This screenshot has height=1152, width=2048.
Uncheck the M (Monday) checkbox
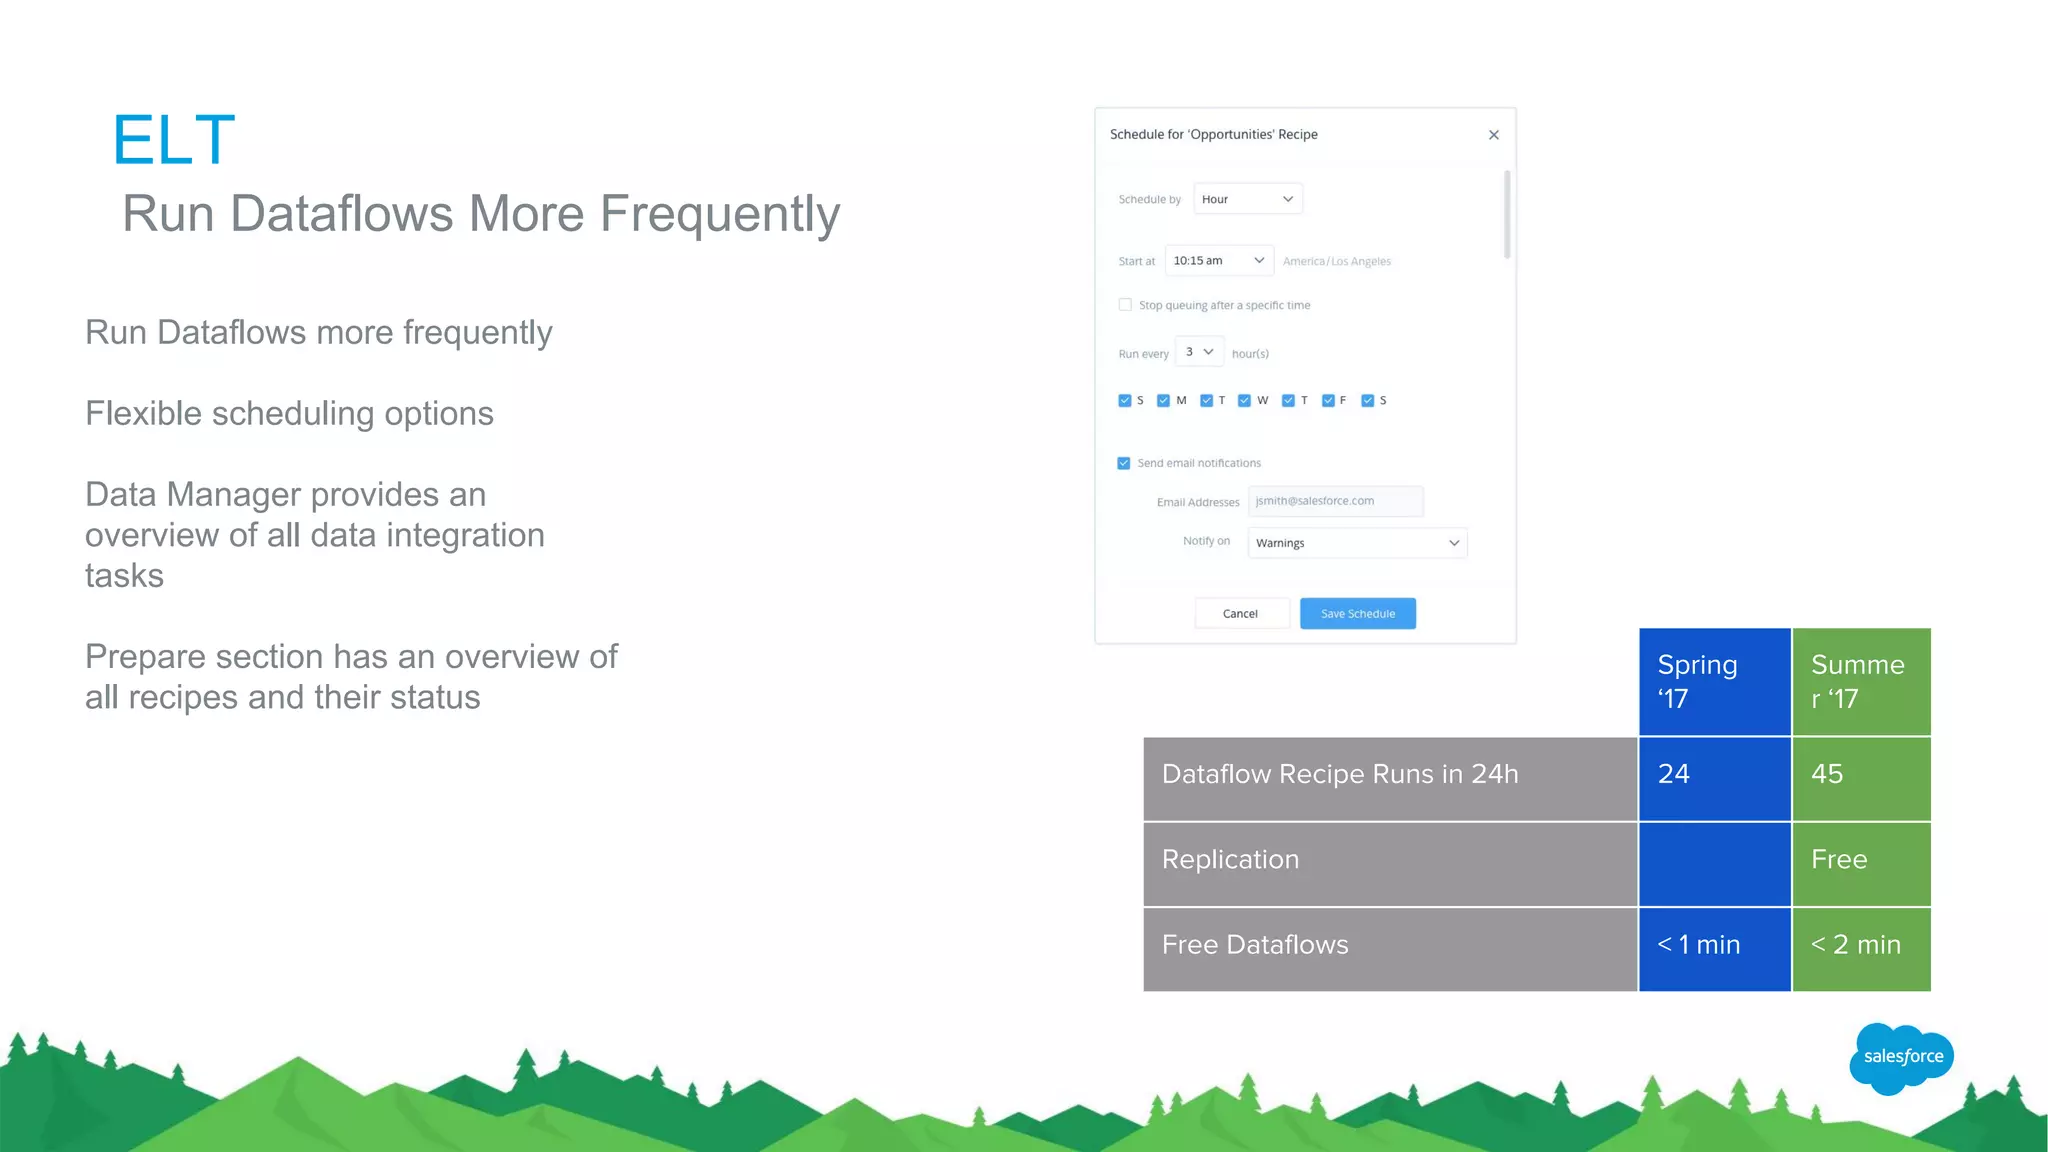tap(1163, 400)
